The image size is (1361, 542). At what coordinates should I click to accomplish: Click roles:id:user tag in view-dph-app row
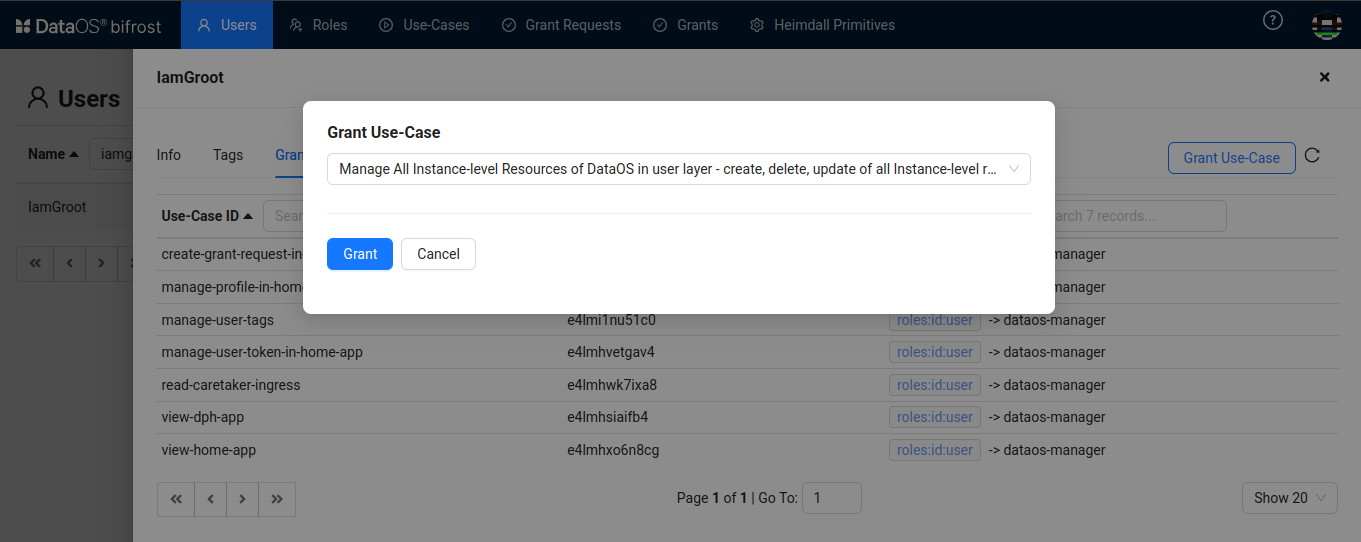935,417
